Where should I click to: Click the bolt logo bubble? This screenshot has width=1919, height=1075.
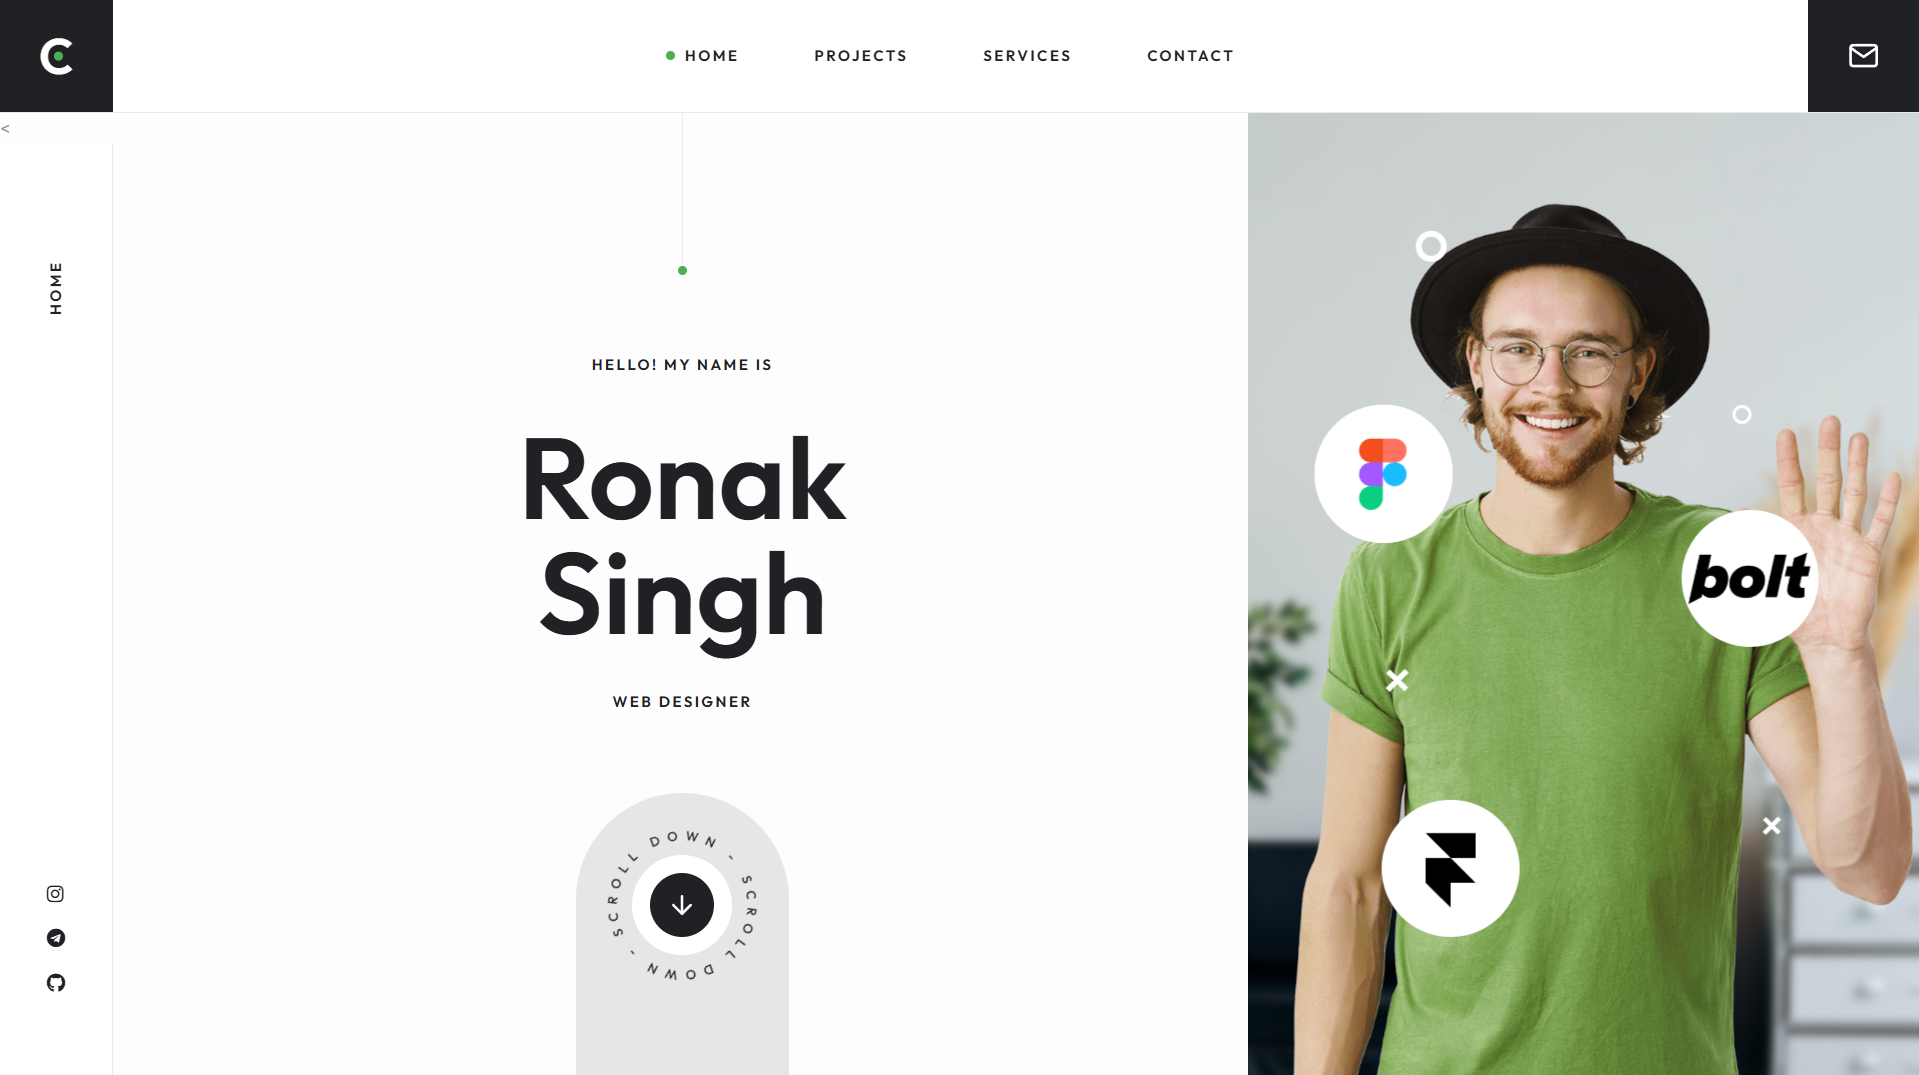point(1749,578)
